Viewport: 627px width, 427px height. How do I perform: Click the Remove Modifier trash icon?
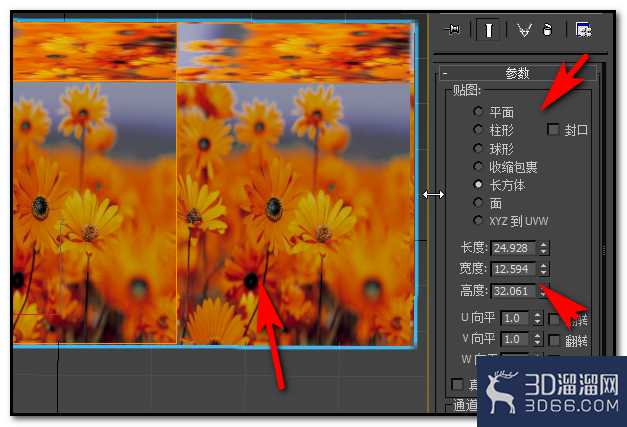click(x=547, y=30)
